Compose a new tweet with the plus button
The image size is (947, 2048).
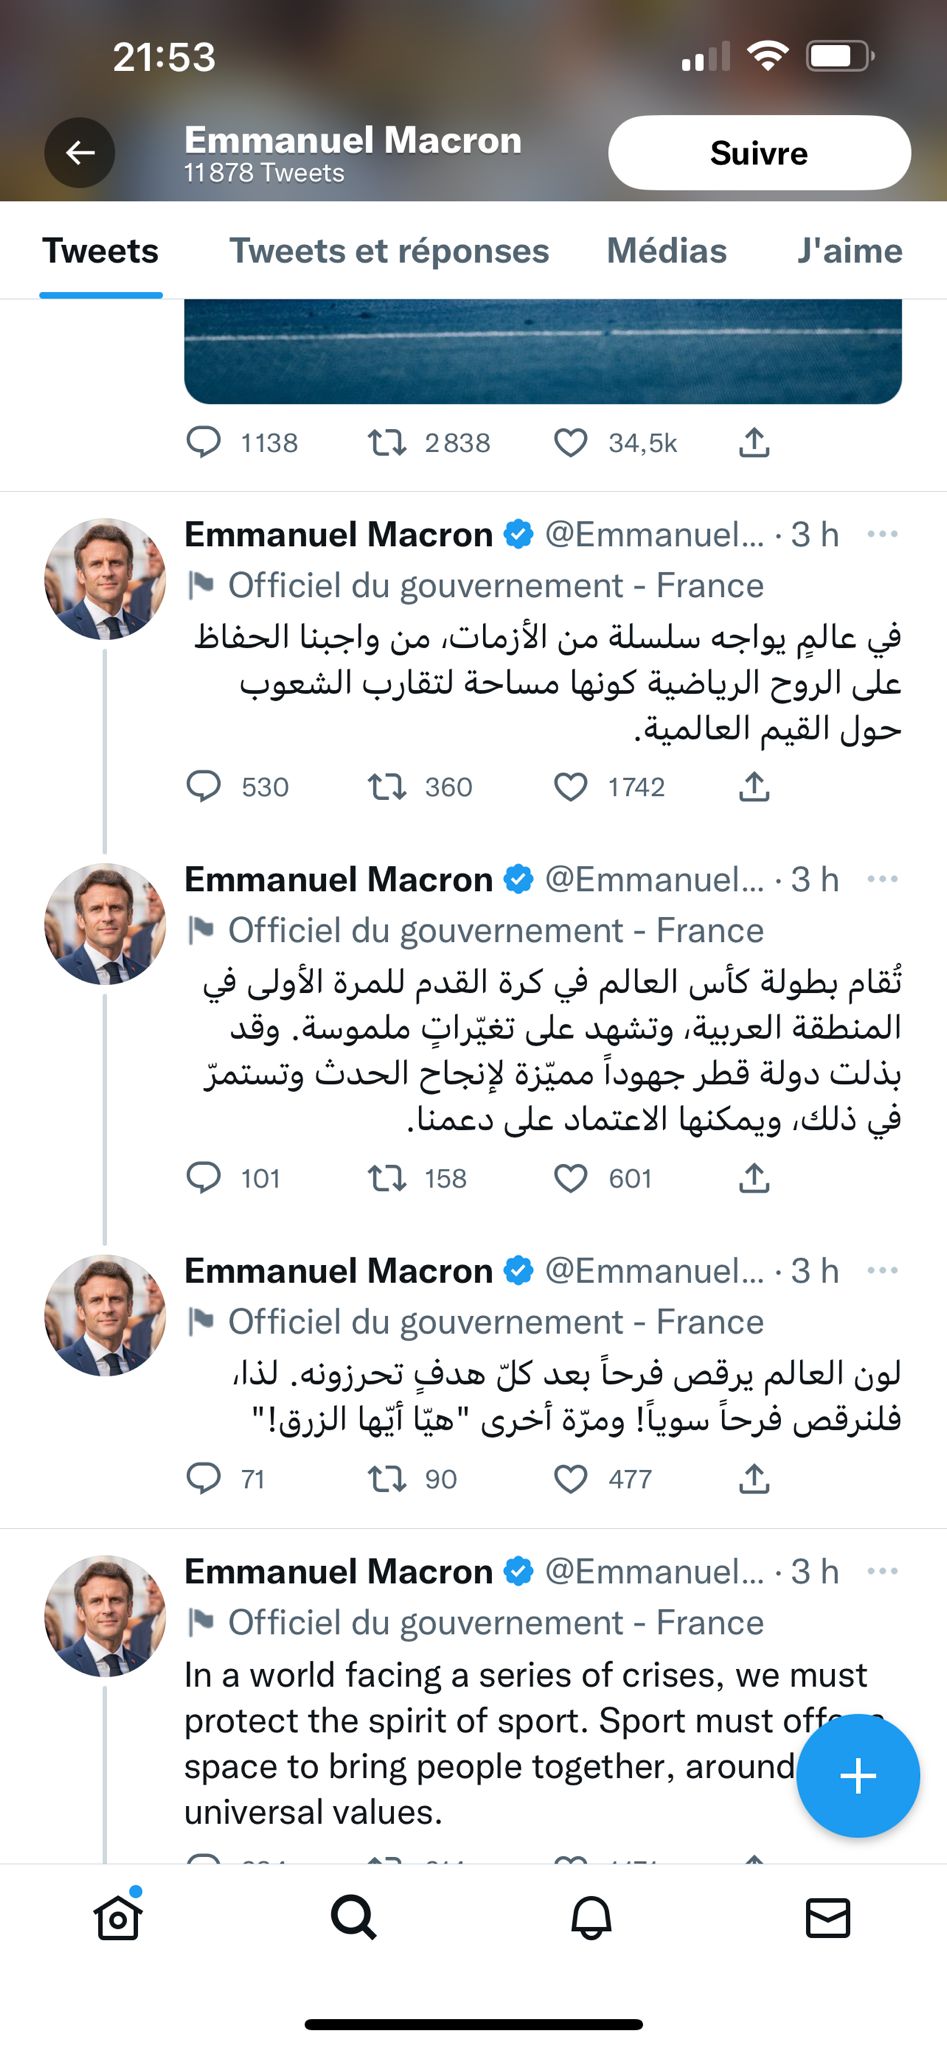857,1776
